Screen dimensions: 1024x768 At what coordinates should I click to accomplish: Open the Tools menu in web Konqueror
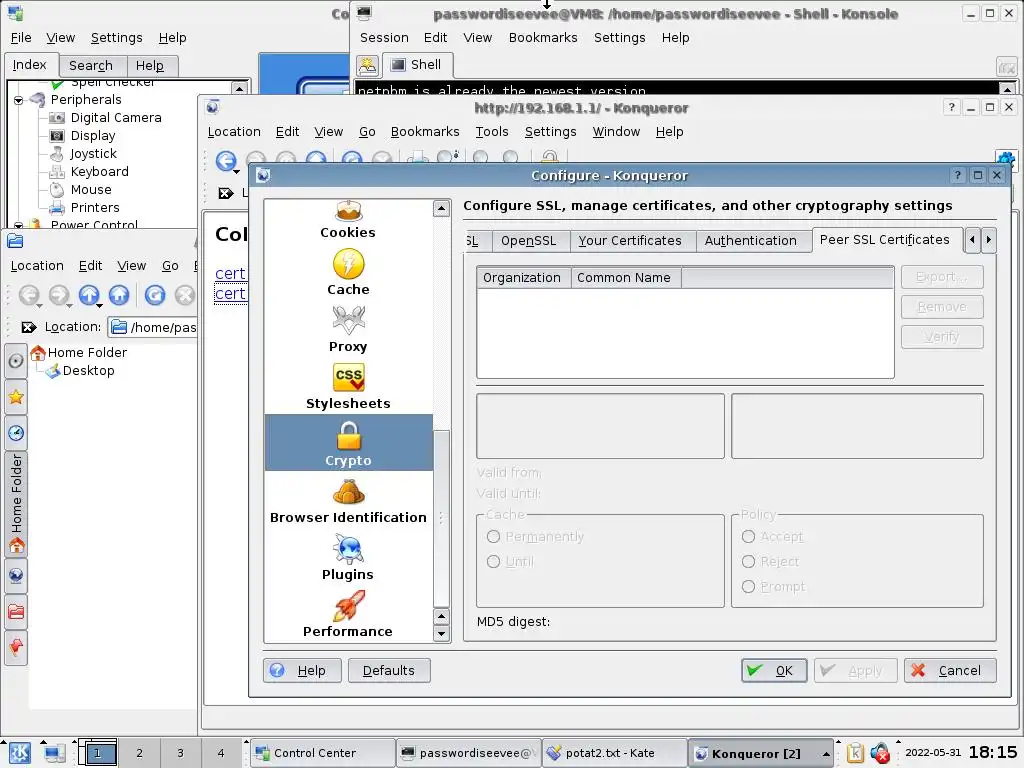click(x=492, y=132)
